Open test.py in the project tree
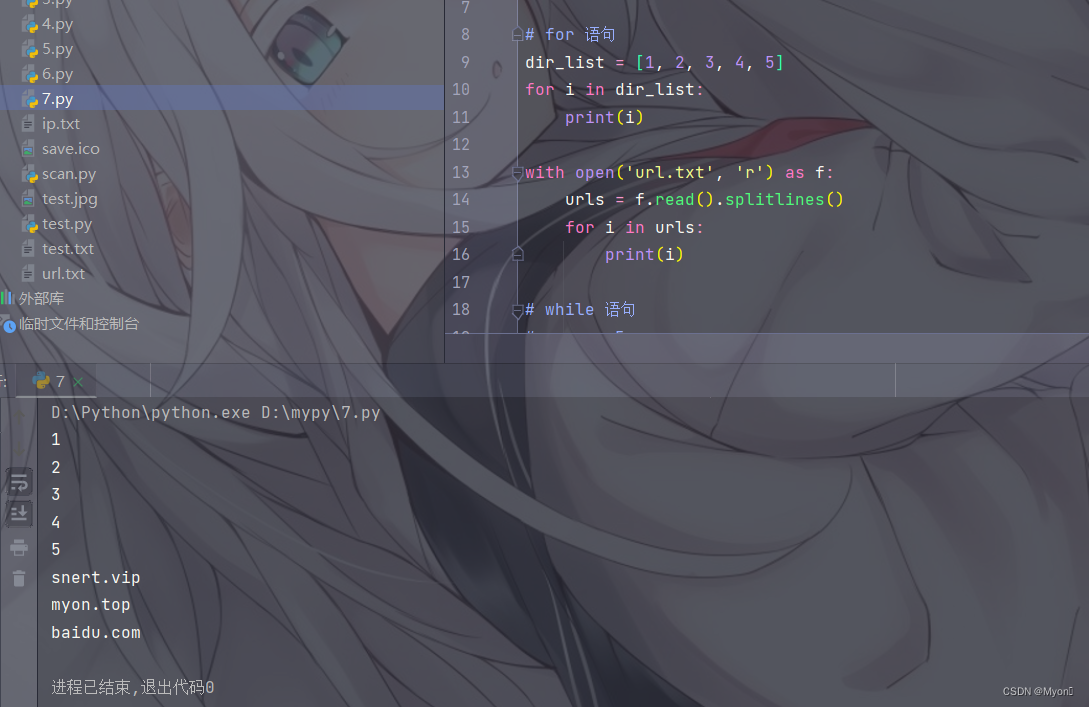Viewport: 1089px width, 707px height. 67,224
